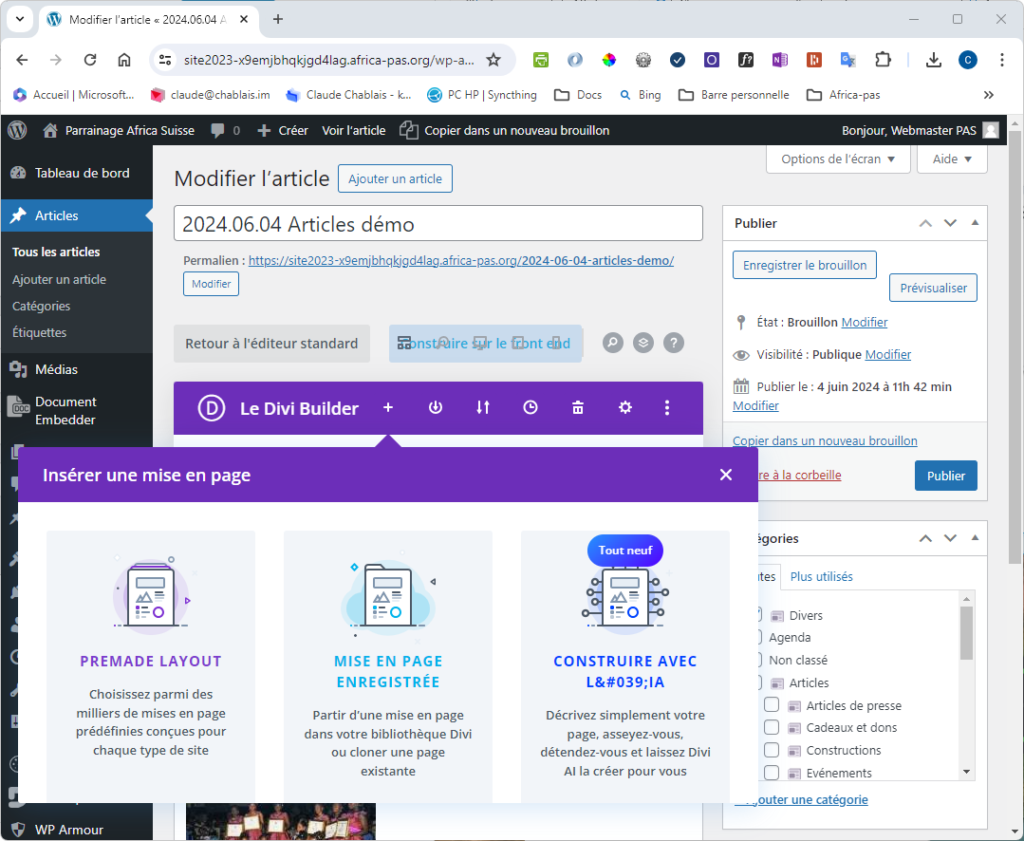Switch to the Plus utilisés tab
The height and width of the screenshot is (841, 1024).
pos(821,576)
